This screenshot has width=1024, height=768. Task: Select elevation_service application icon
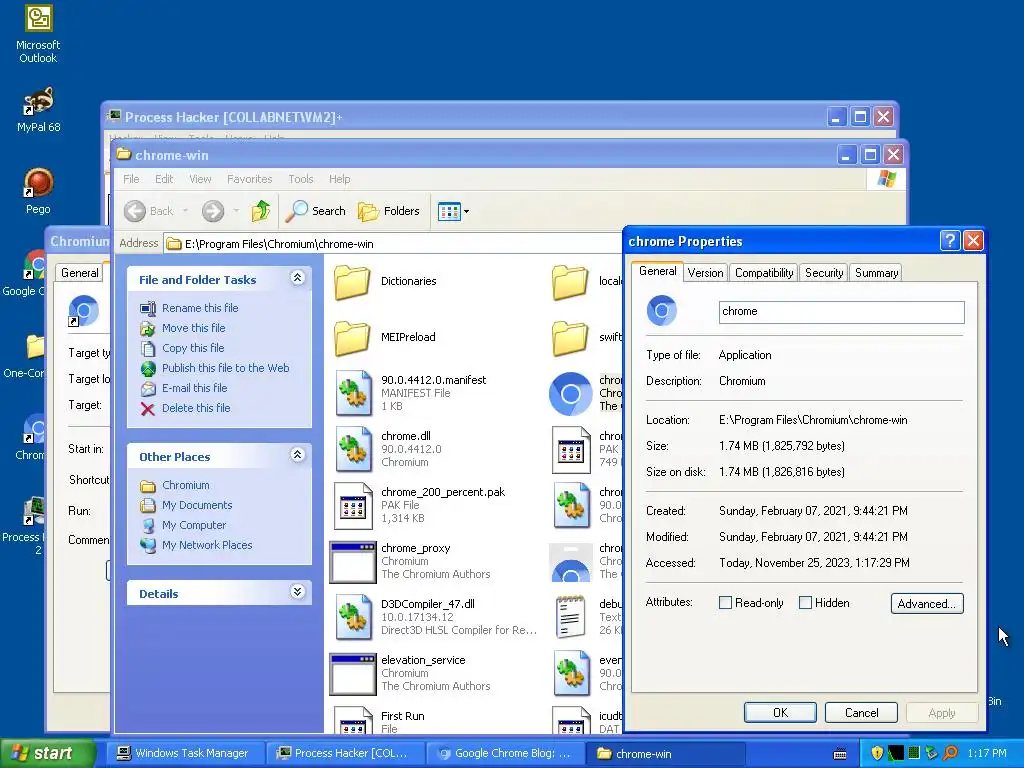[353, 674]
